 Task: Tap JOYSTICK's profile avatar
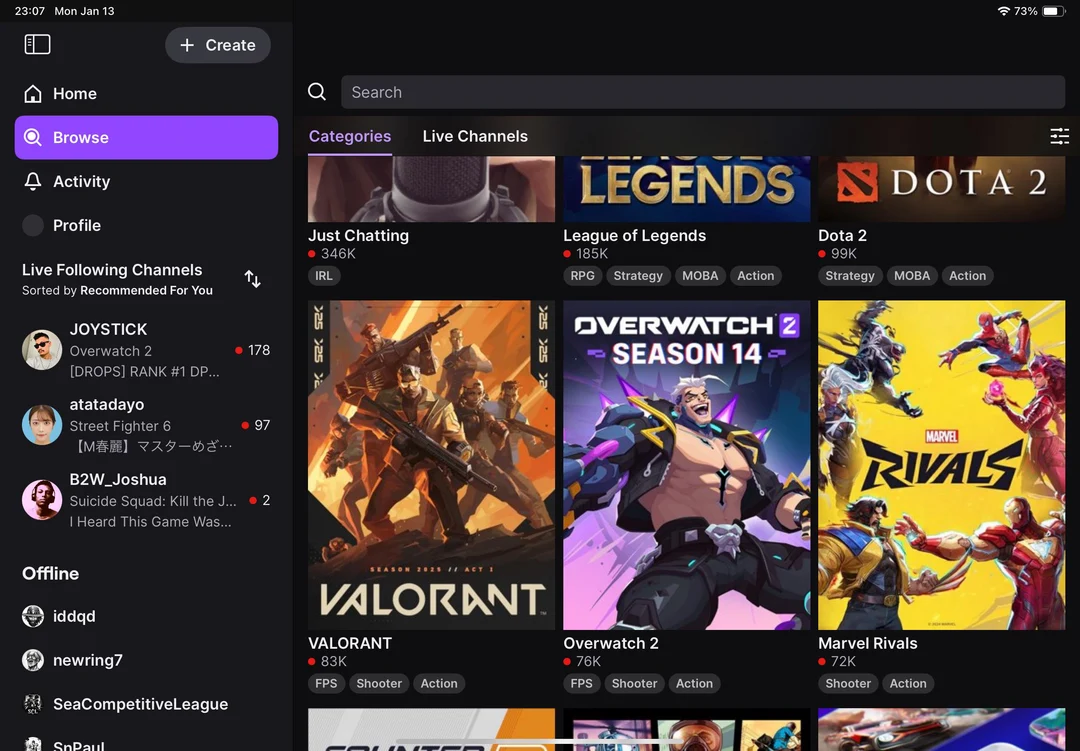click(x=41, y=349)
